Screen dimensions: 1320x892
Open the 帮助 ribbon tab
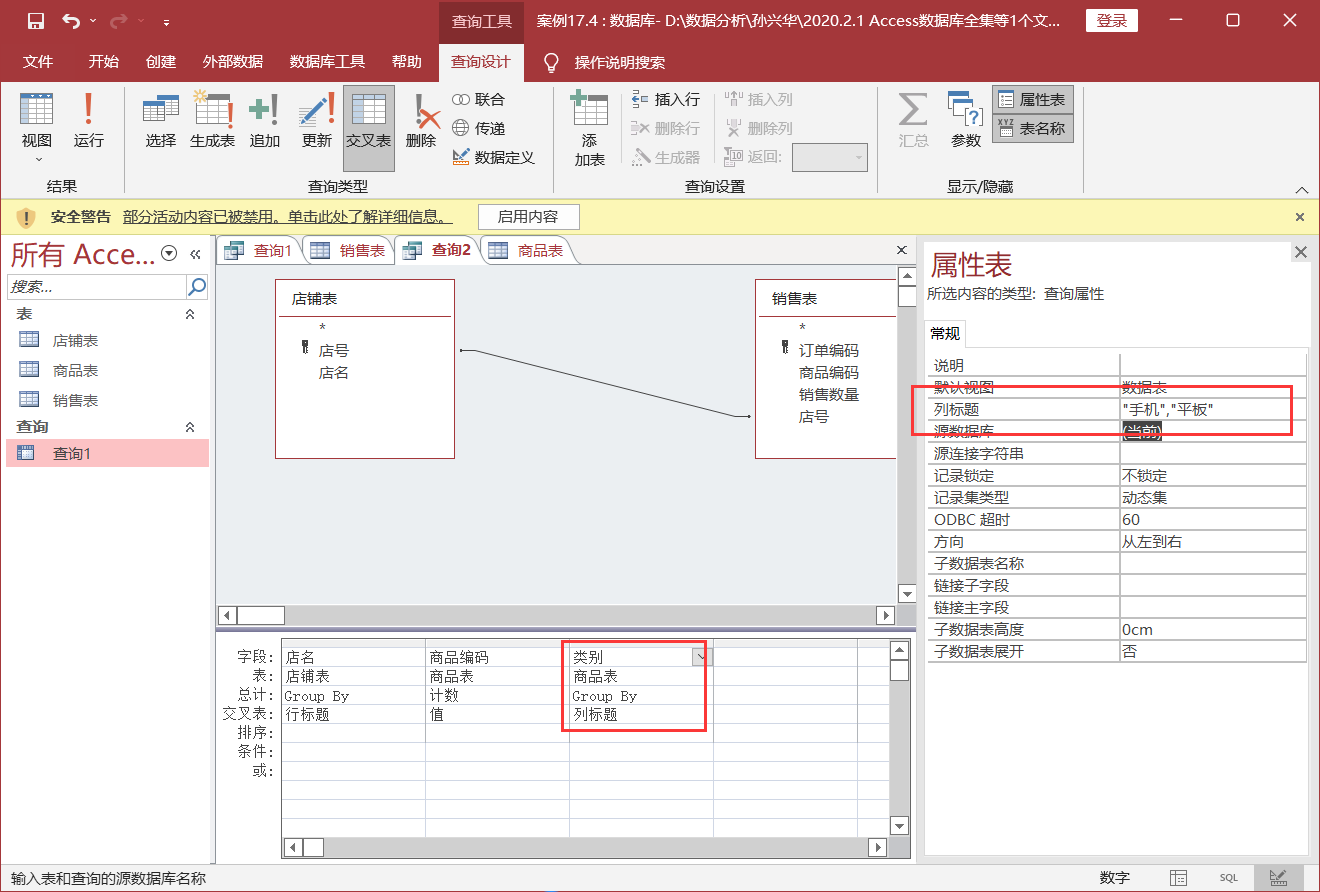[406, 62]
